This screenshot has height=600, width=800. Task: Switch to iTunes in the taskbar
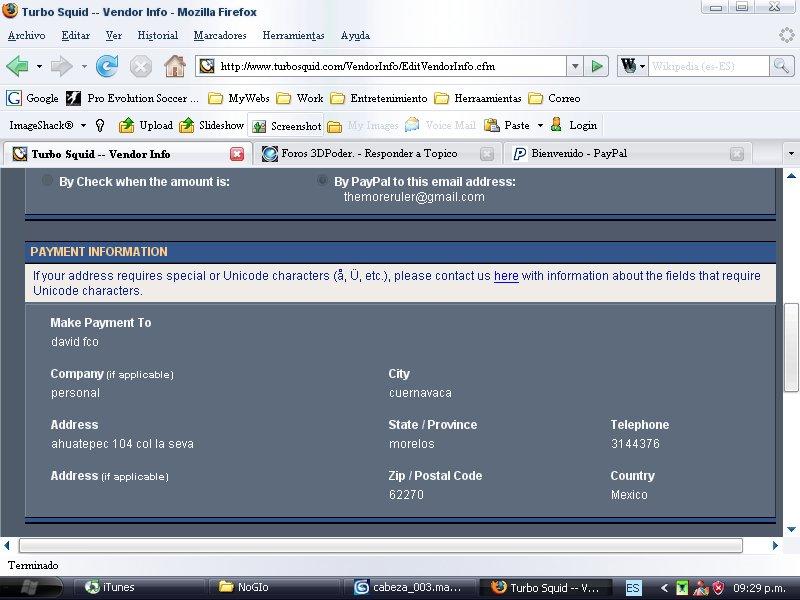[139, 588]
